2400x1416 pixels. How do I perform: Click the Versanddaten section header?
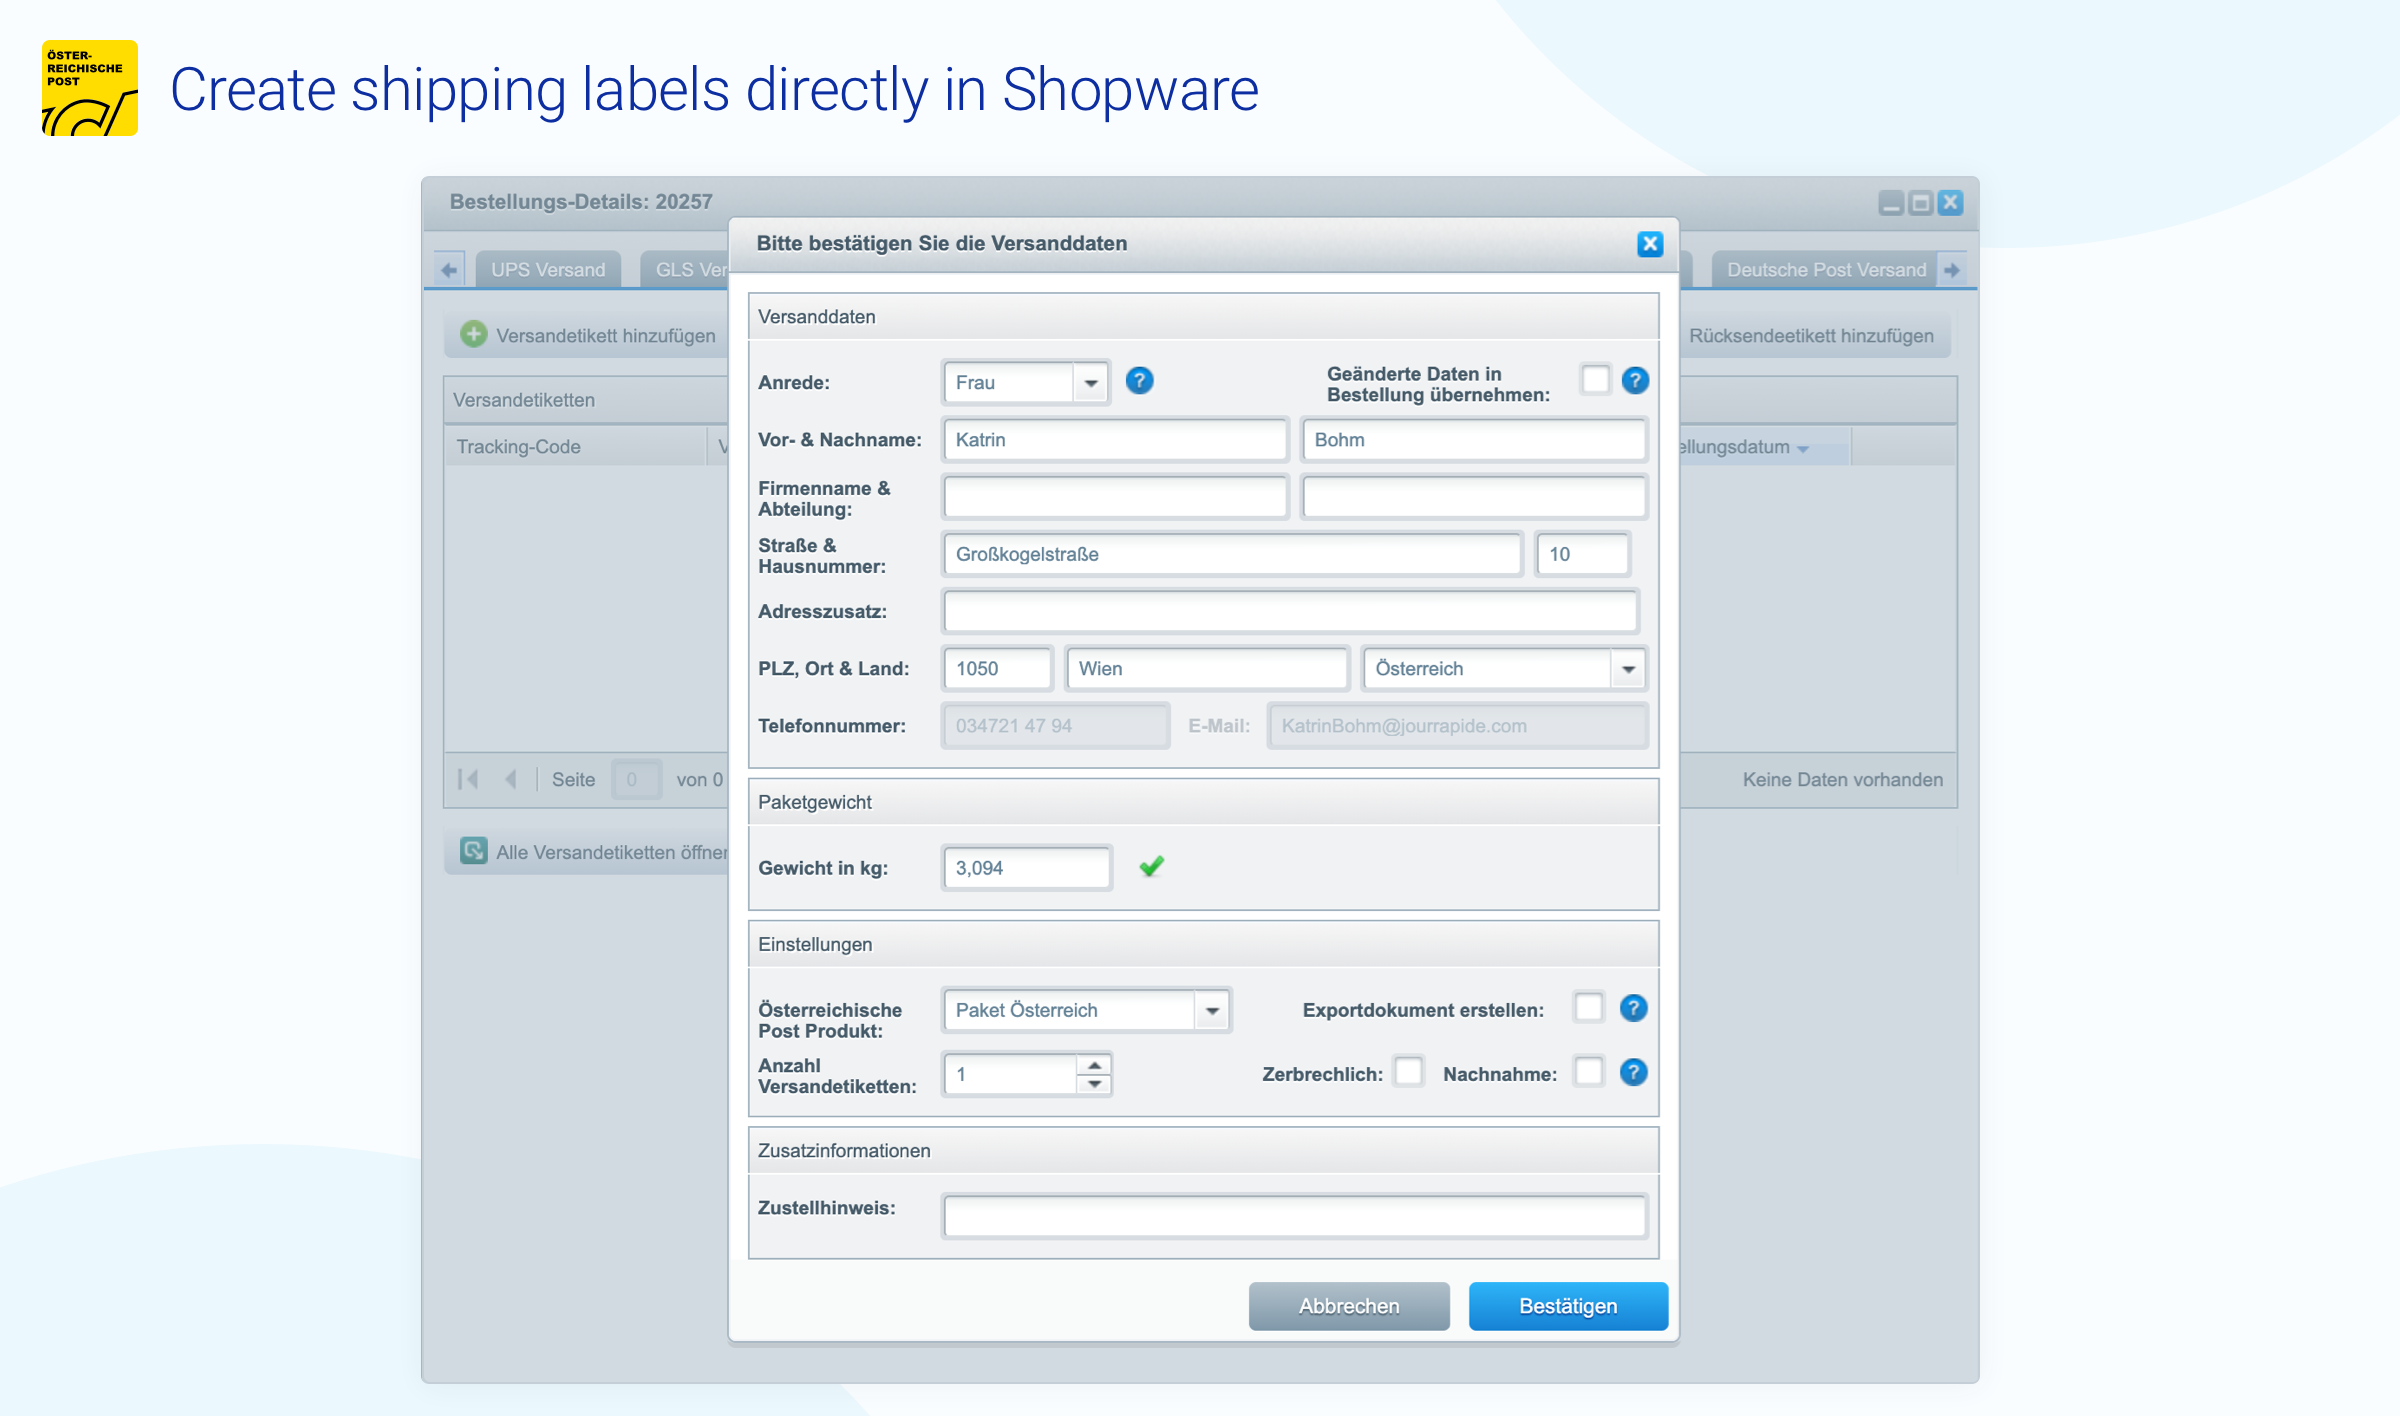point(1203,317)
